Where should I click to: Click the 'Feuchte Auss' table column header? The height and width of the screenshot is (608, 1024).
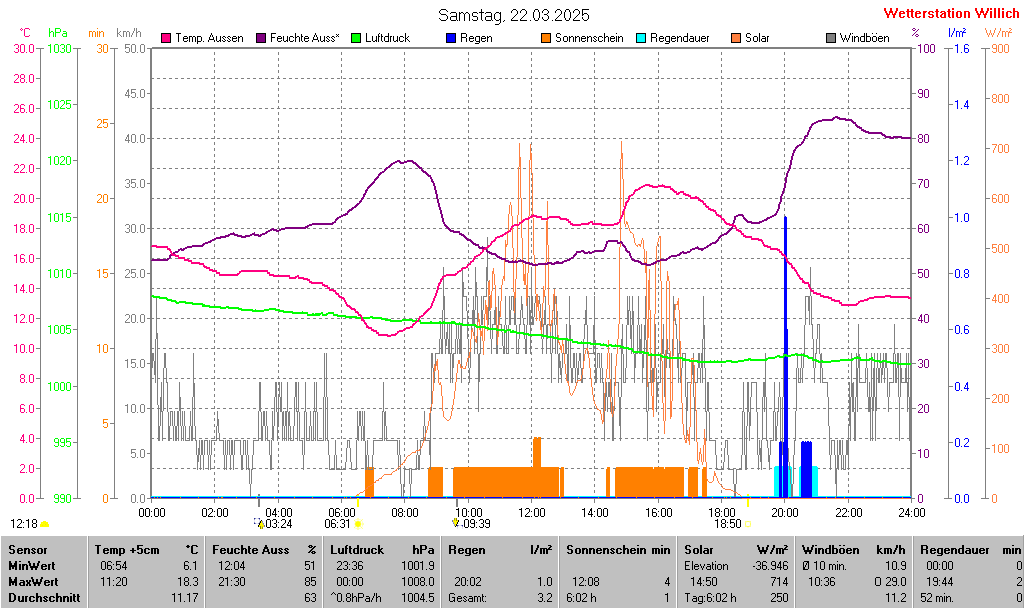click(251, 550)
